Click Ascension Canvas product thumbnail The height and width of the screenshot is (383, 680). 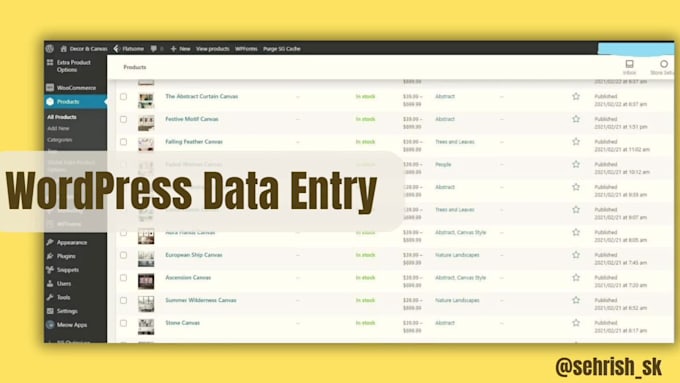(x=146, y=281)
